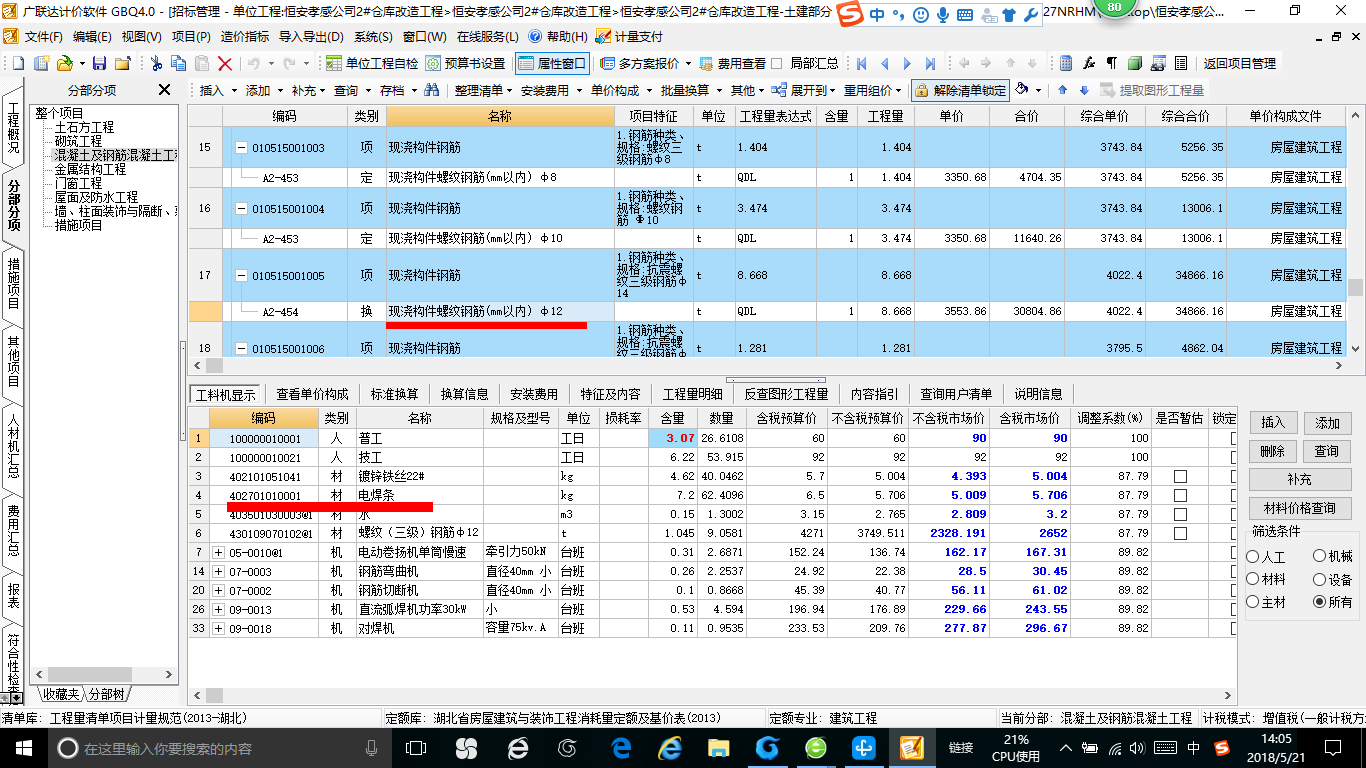Viewport: 1366px width, 768px height.
Task: Toggle 是否暂估 checkbox for 镀锌铁丝22#
Action: click(1180, 476)
